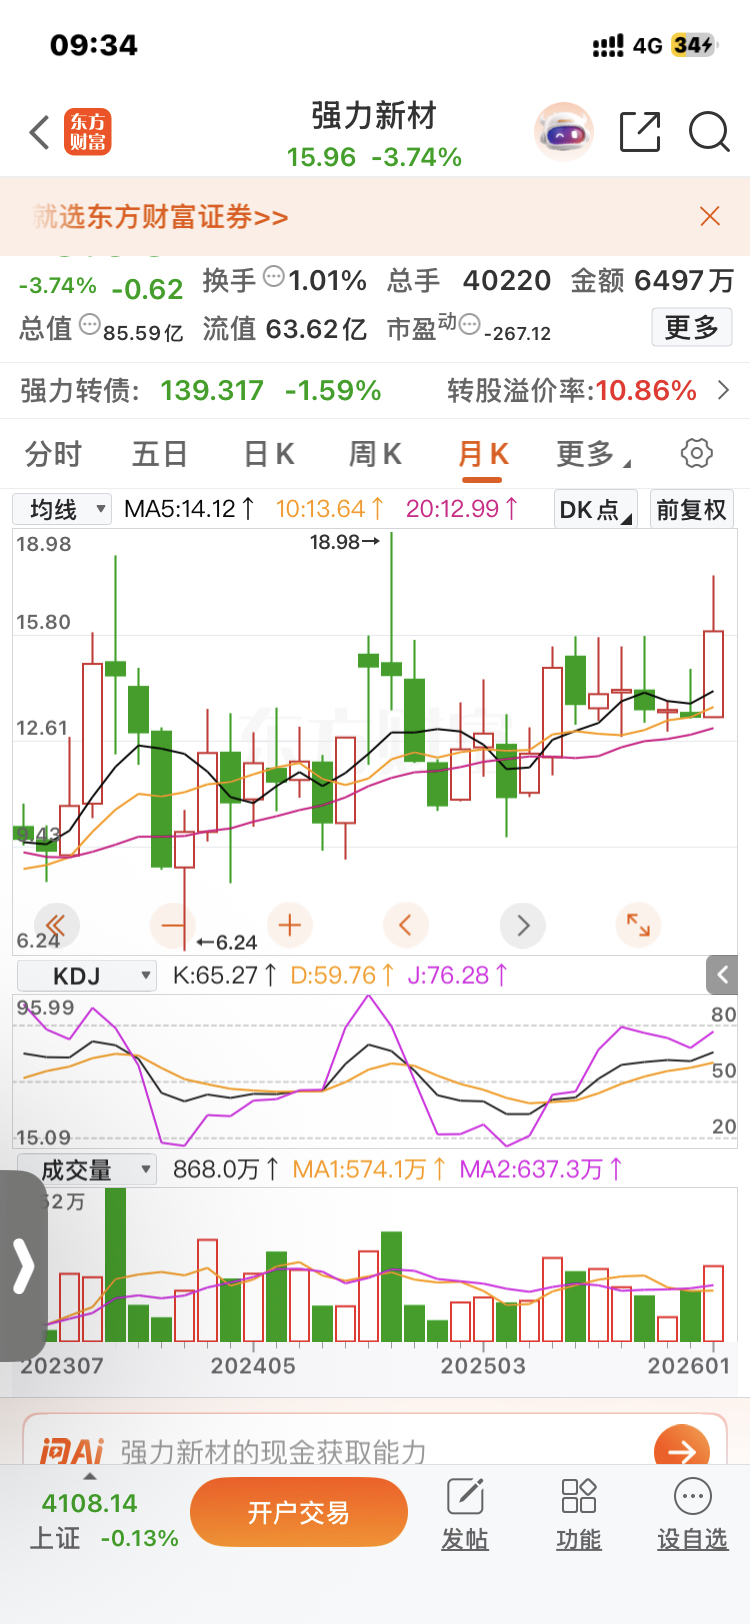
Task: Jump chart to earliest with double-left arrow
Action: pos(56,925)
